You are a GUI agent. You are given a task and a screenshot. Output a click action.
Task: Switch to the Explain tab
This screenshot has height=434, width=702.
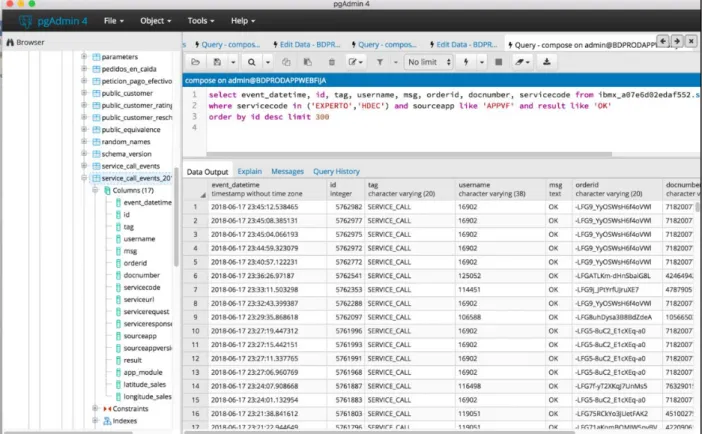249,172
